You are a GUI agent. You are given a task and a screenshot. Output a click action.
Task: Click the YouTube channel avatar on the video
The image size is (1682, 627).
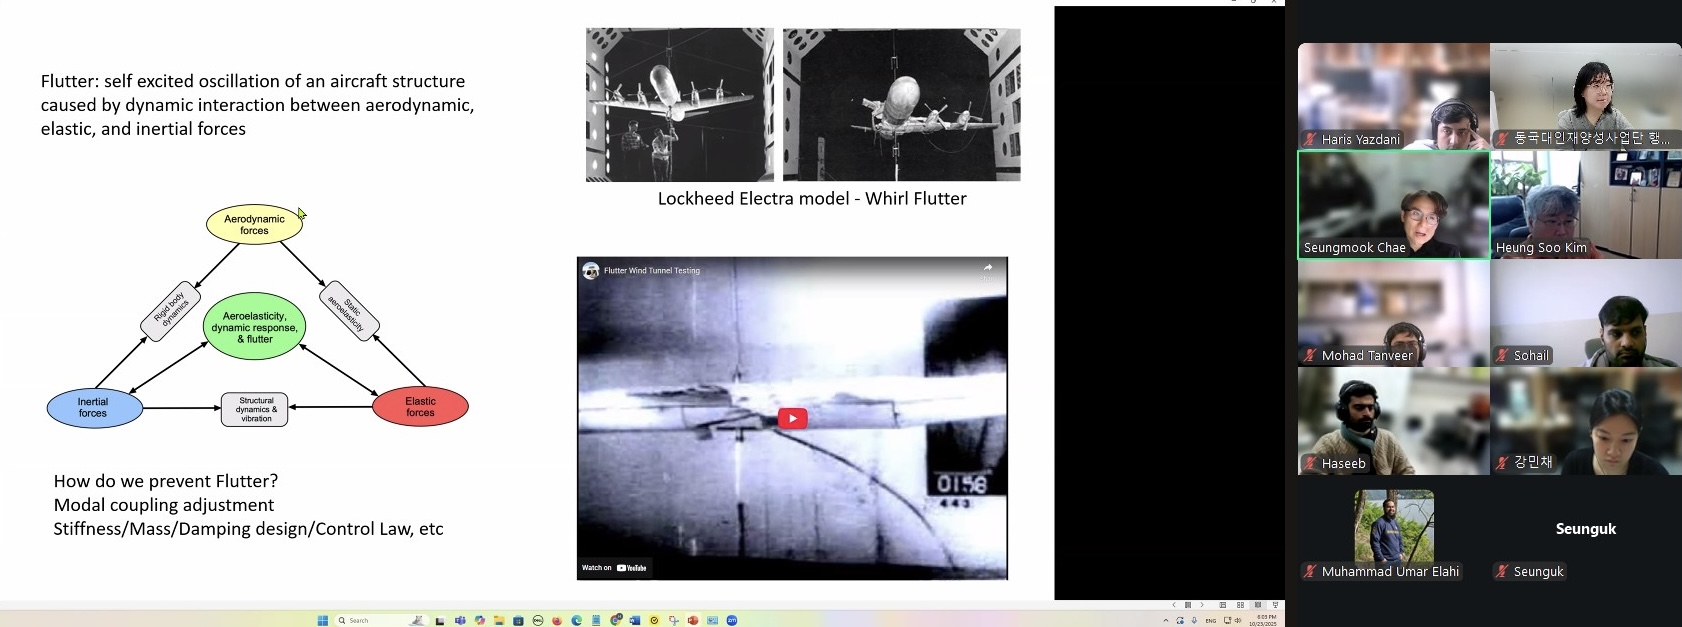point(591,271)
